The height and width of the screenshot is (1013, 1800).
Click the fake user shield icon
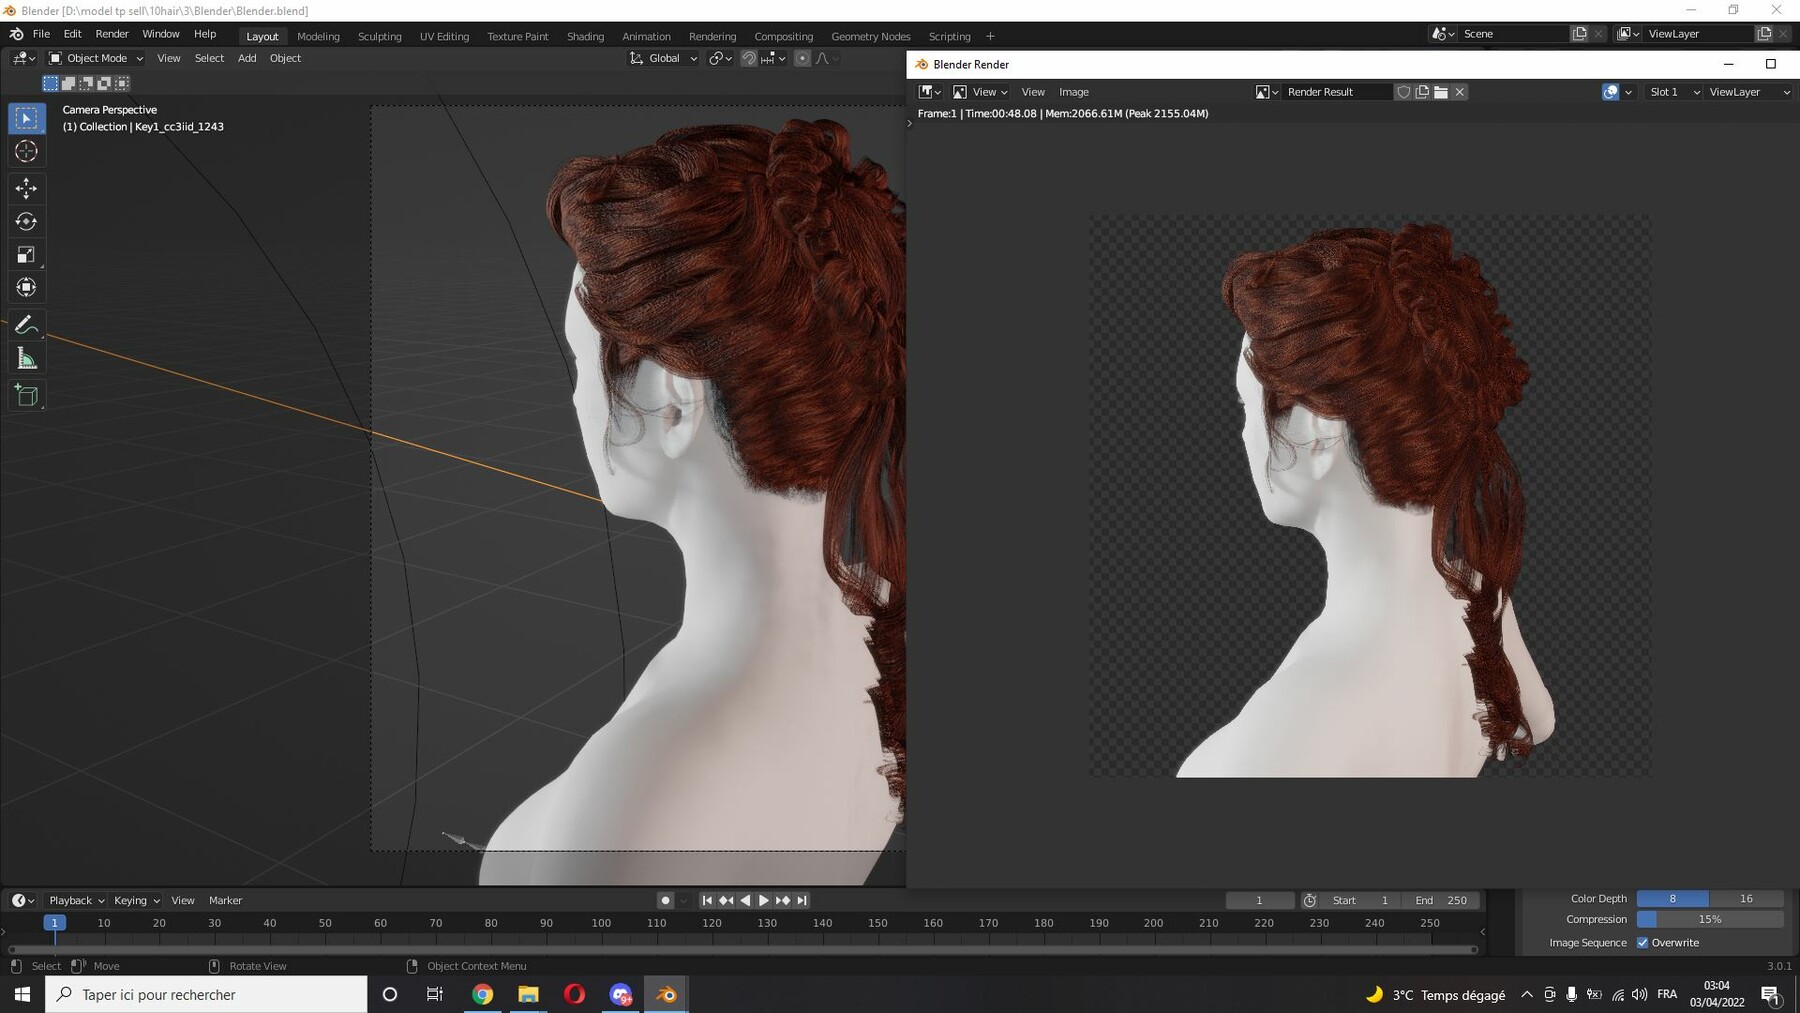pos(1404,92)
